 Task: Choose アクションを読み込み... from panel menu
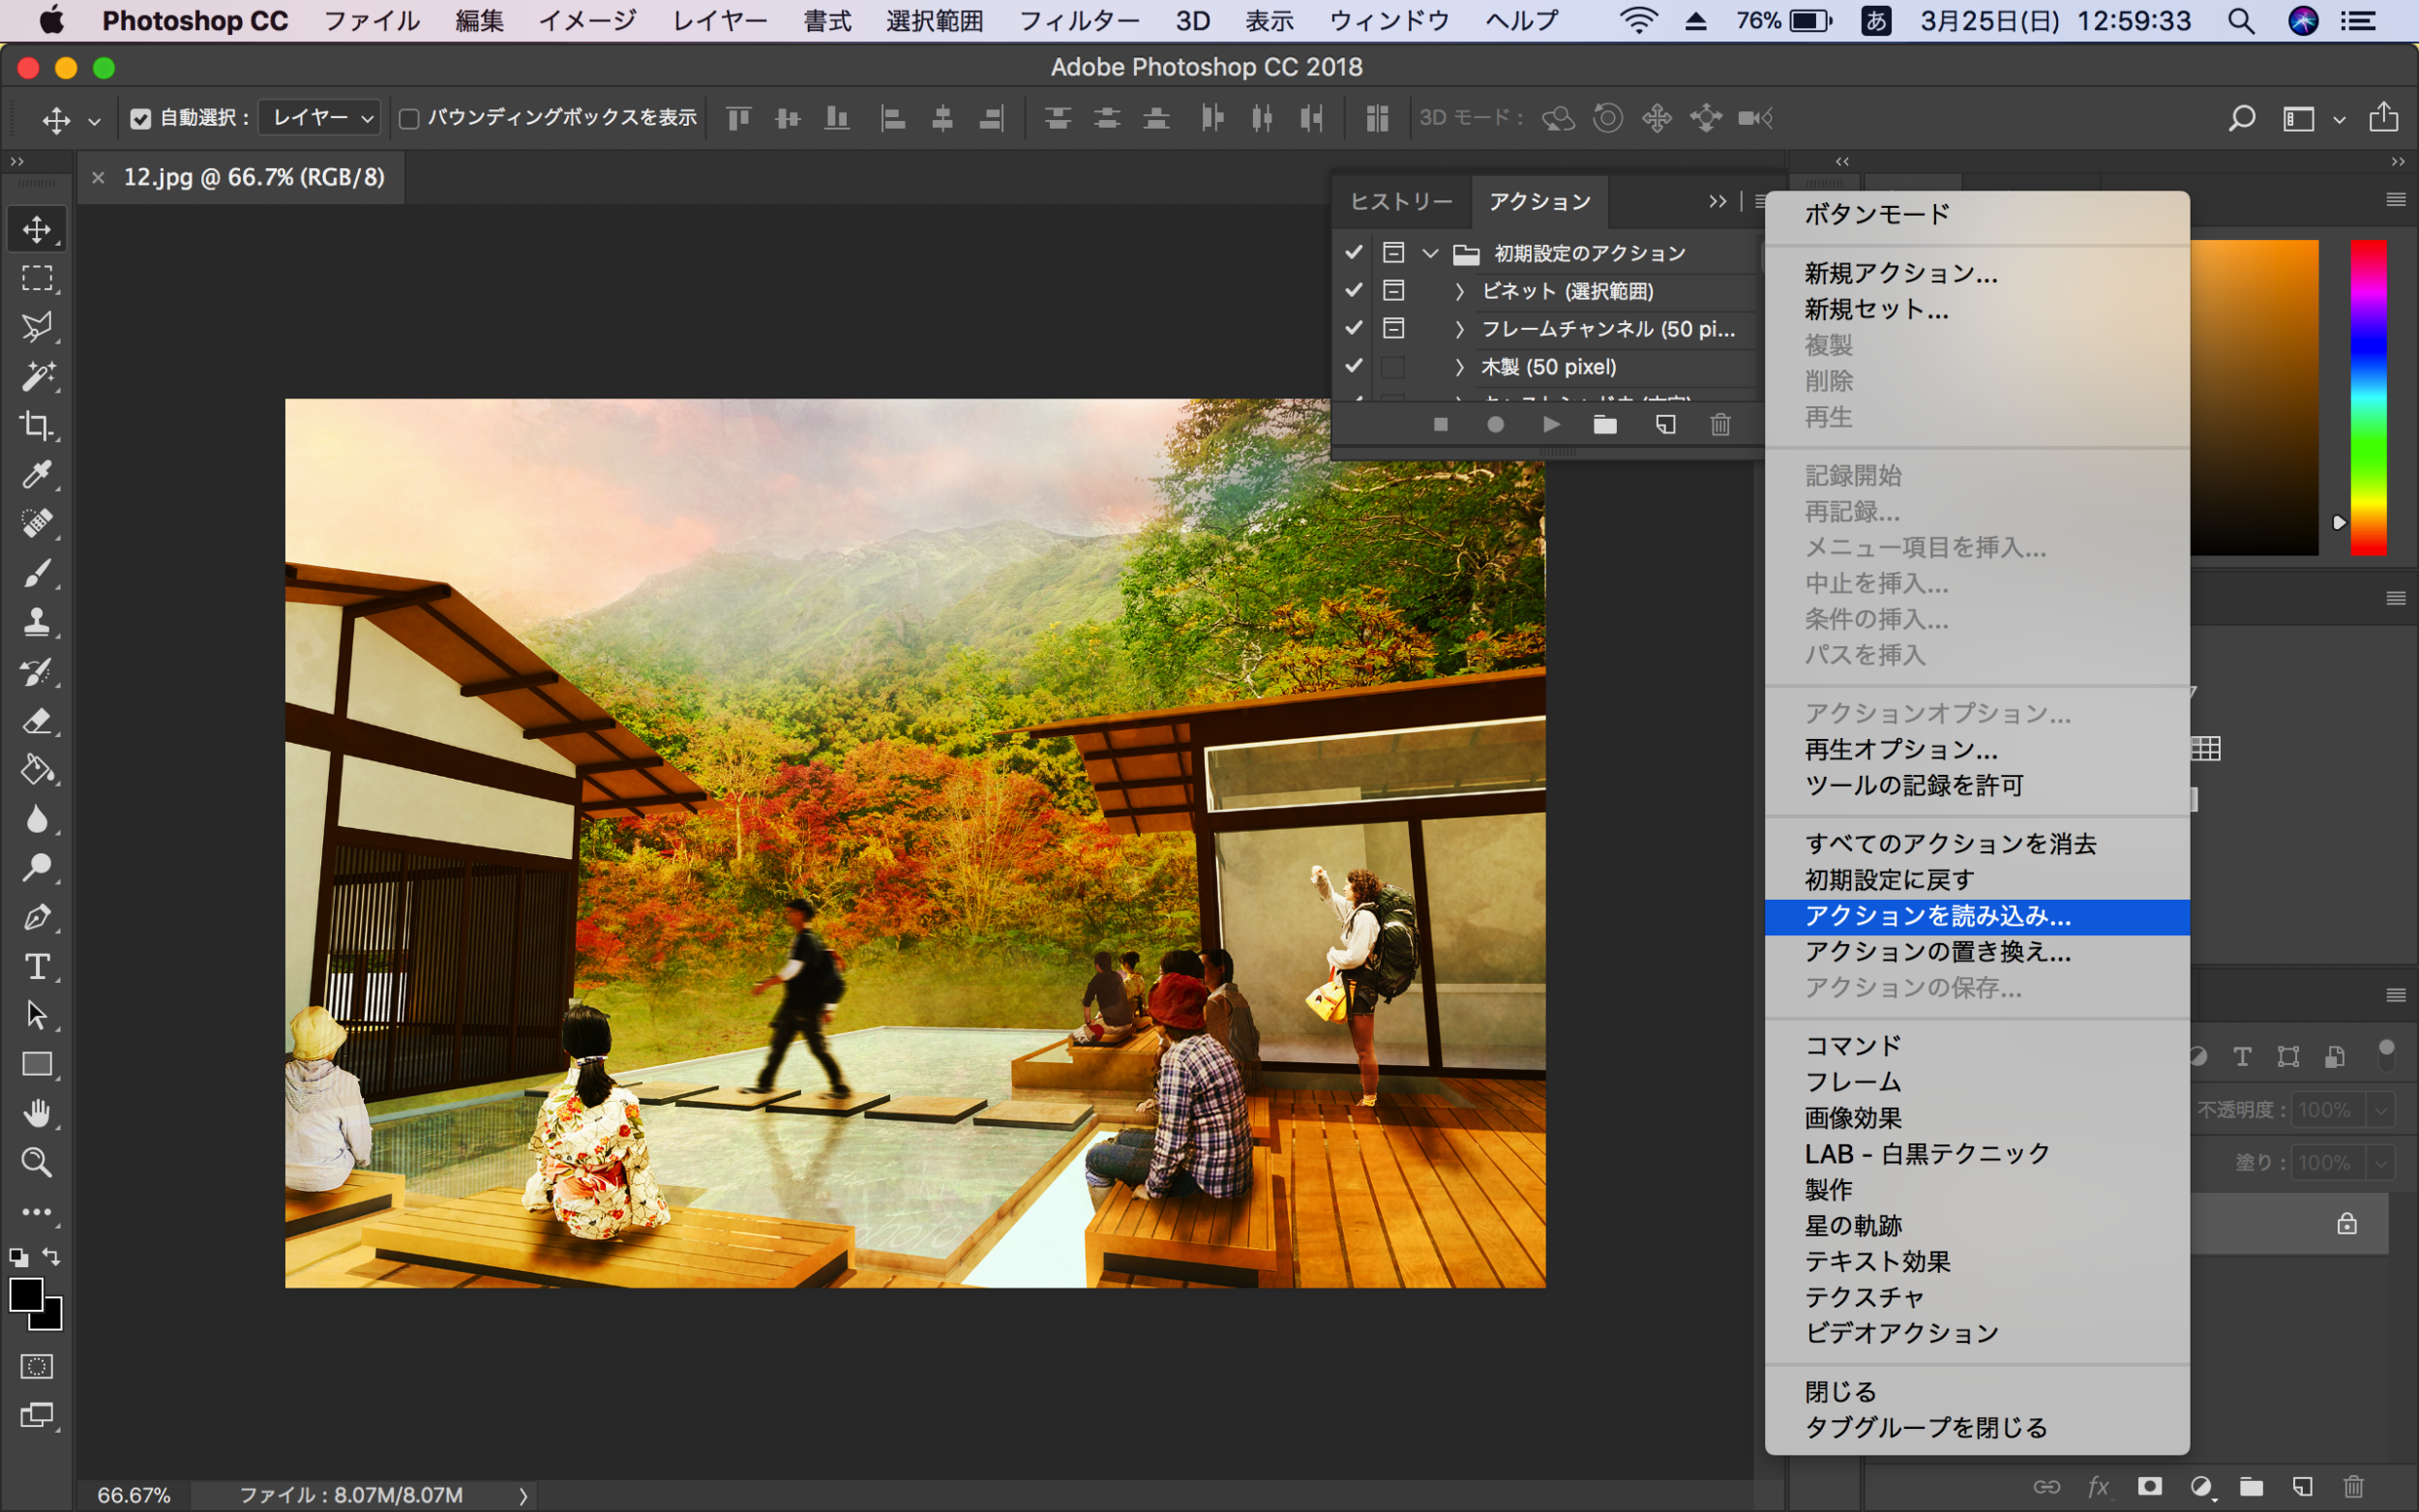(1977, 916)
